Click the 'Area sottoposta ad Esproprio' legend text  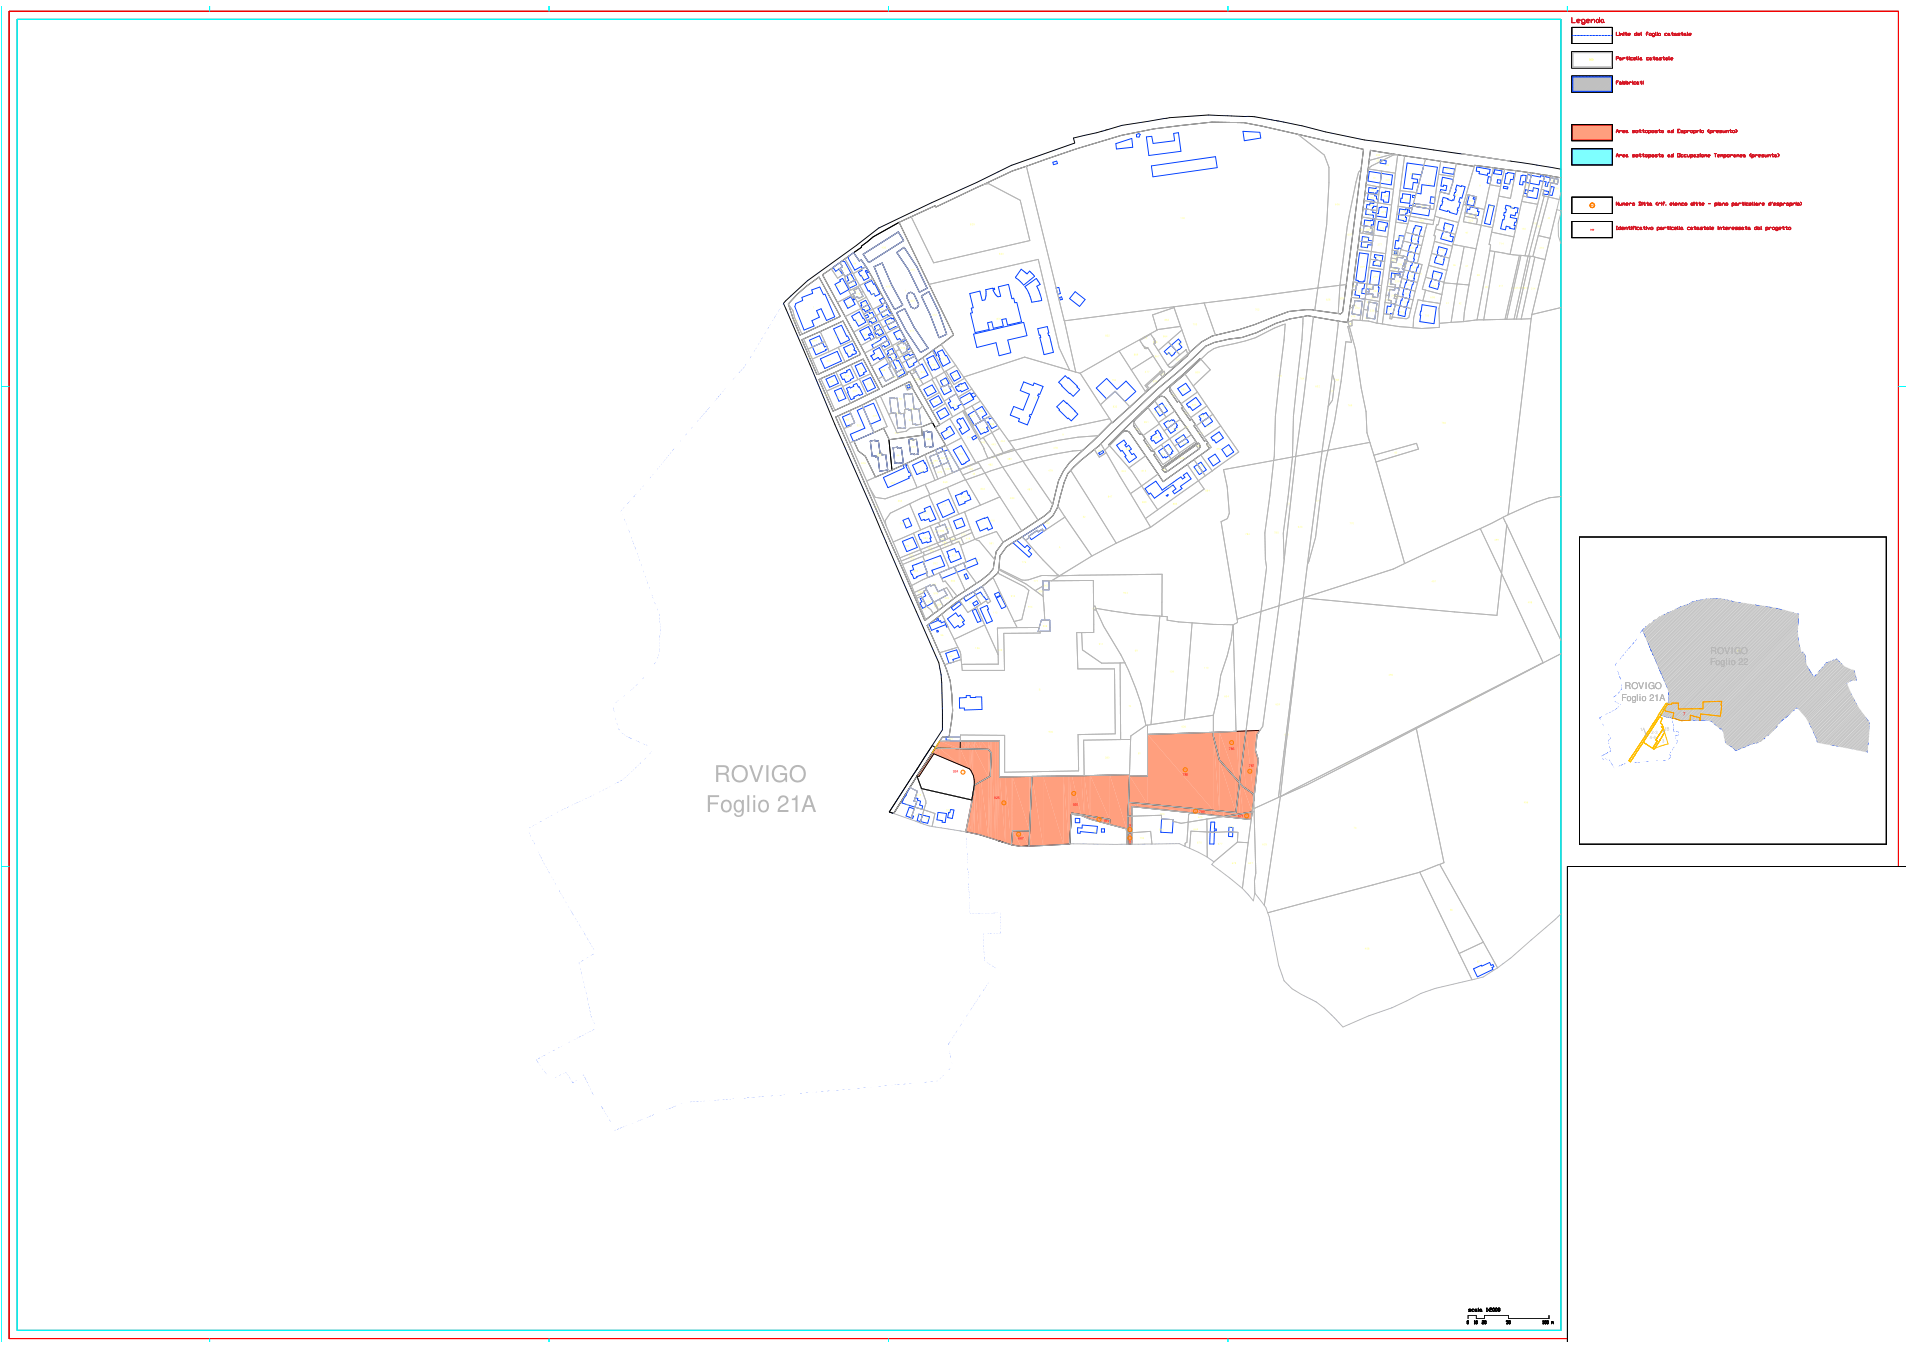click(x=1676, y=131)
